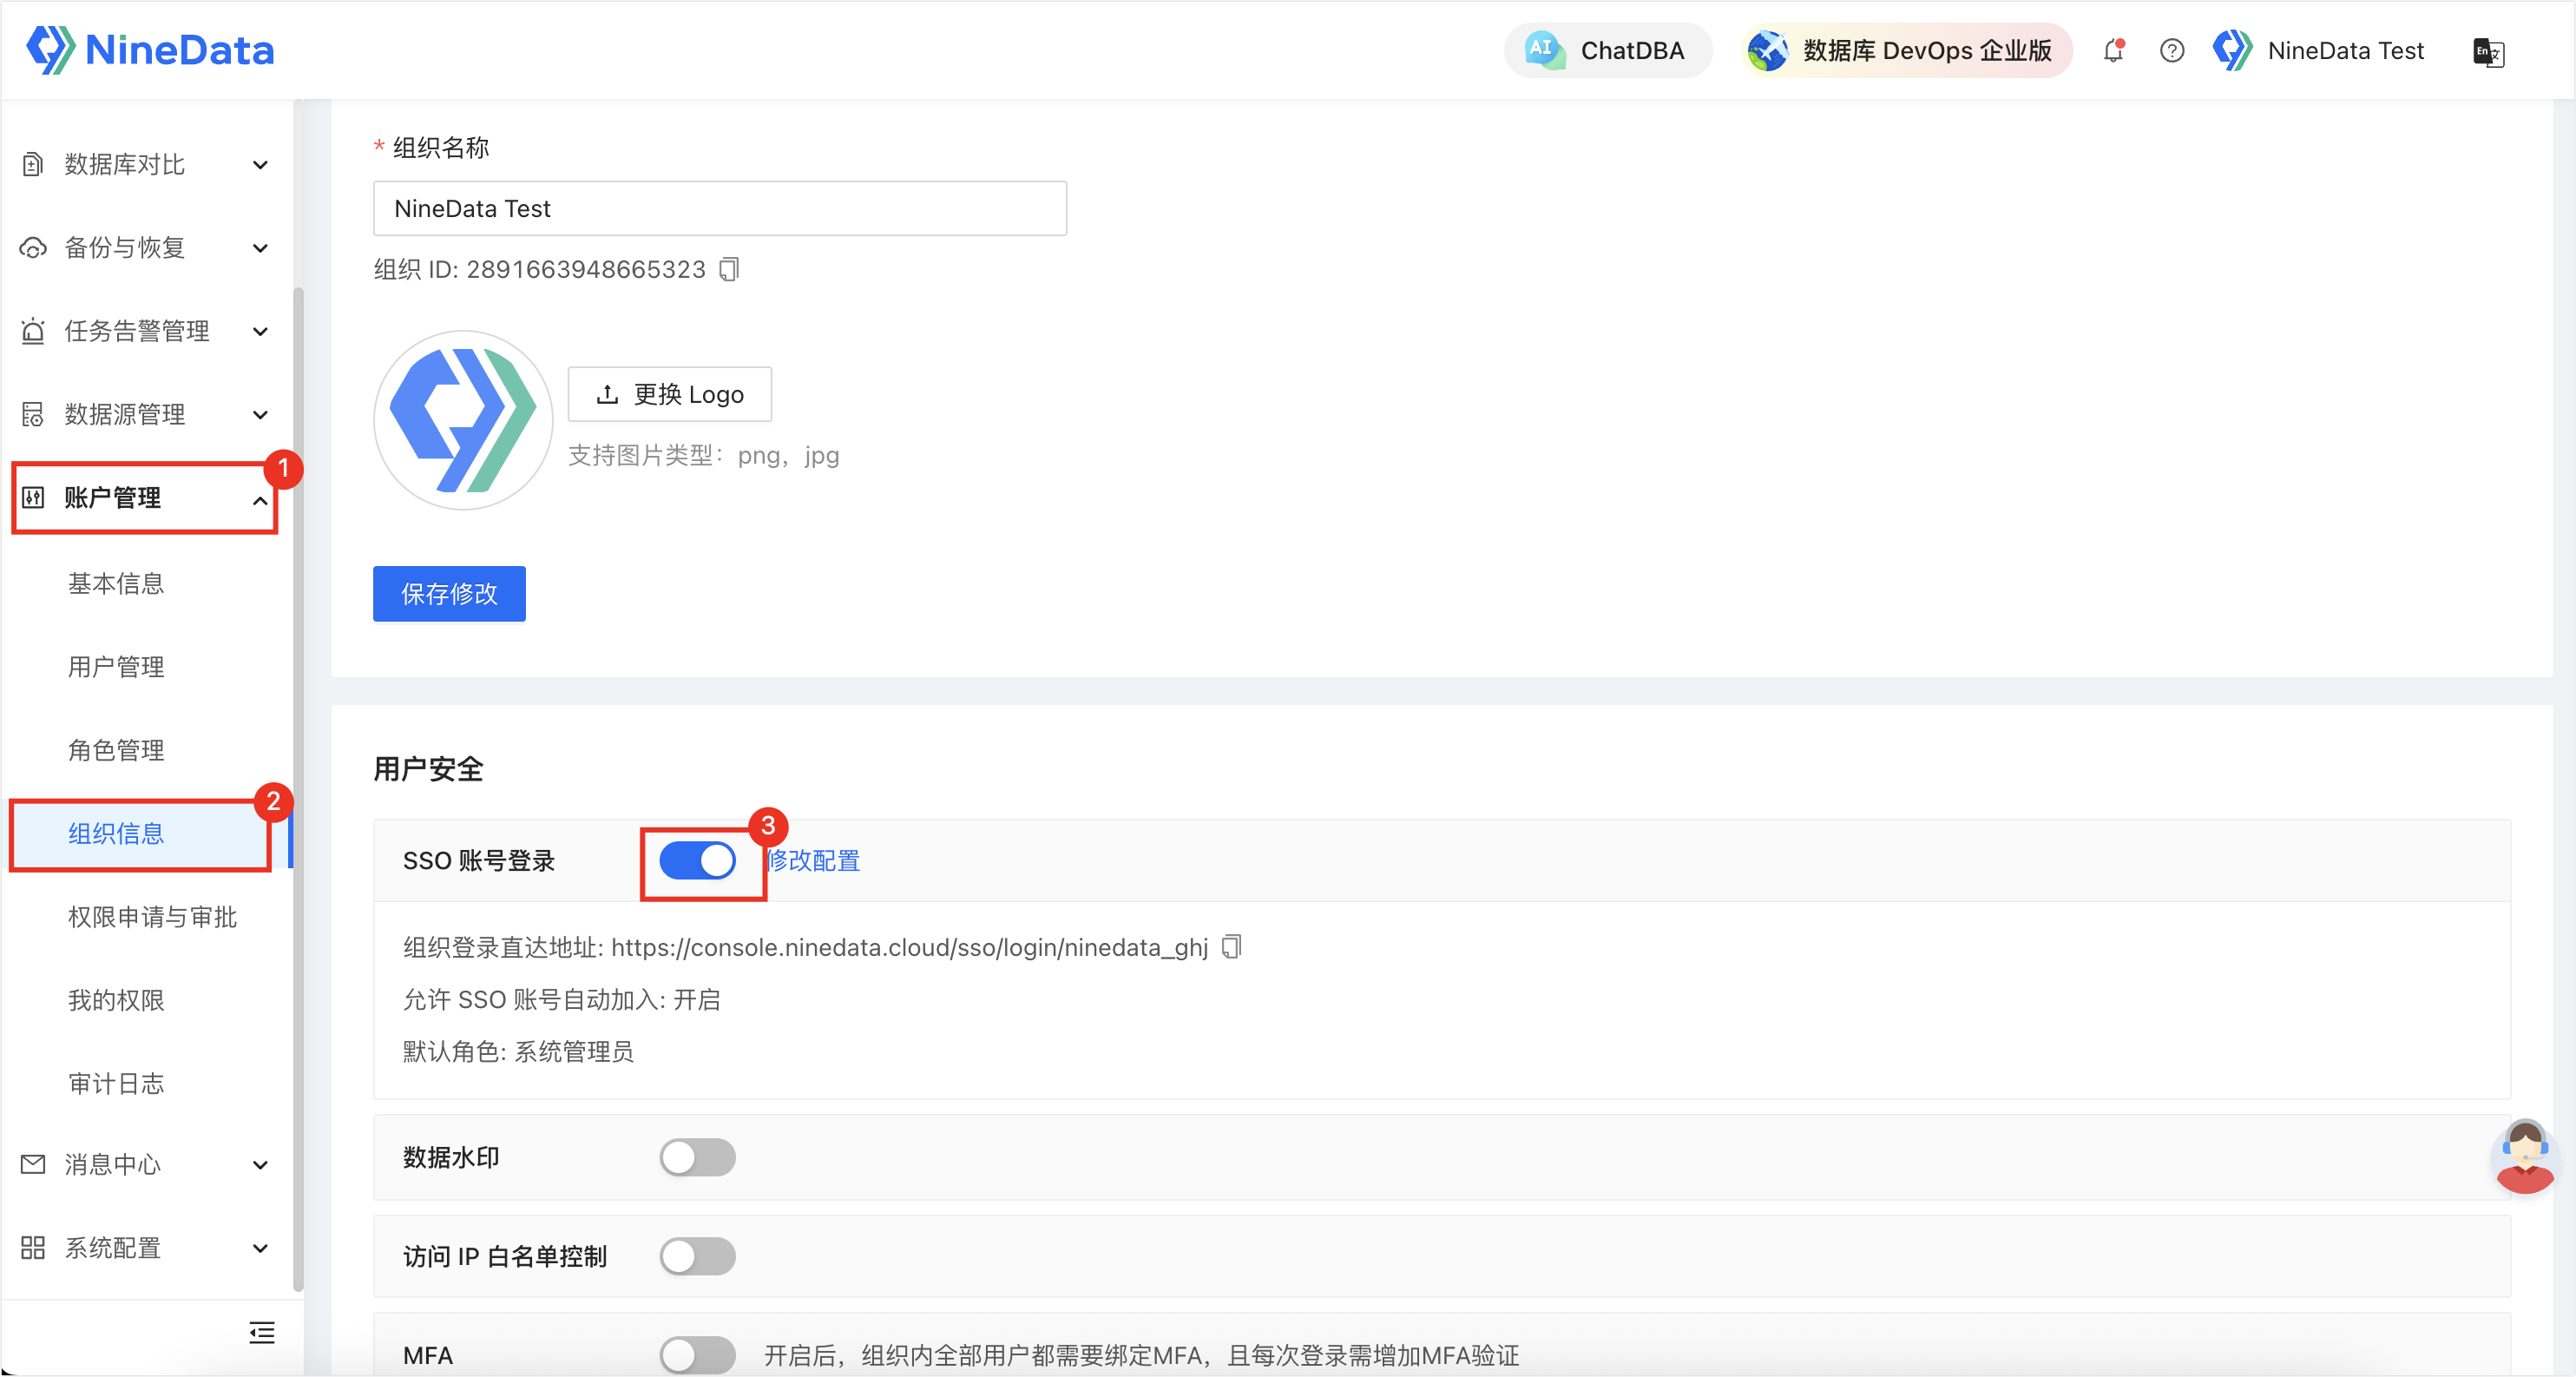This screenshot has height=1377, width=2576.
Task: Click the 数据库 DevOps 企业版 badge
Action: point(1906,50)
